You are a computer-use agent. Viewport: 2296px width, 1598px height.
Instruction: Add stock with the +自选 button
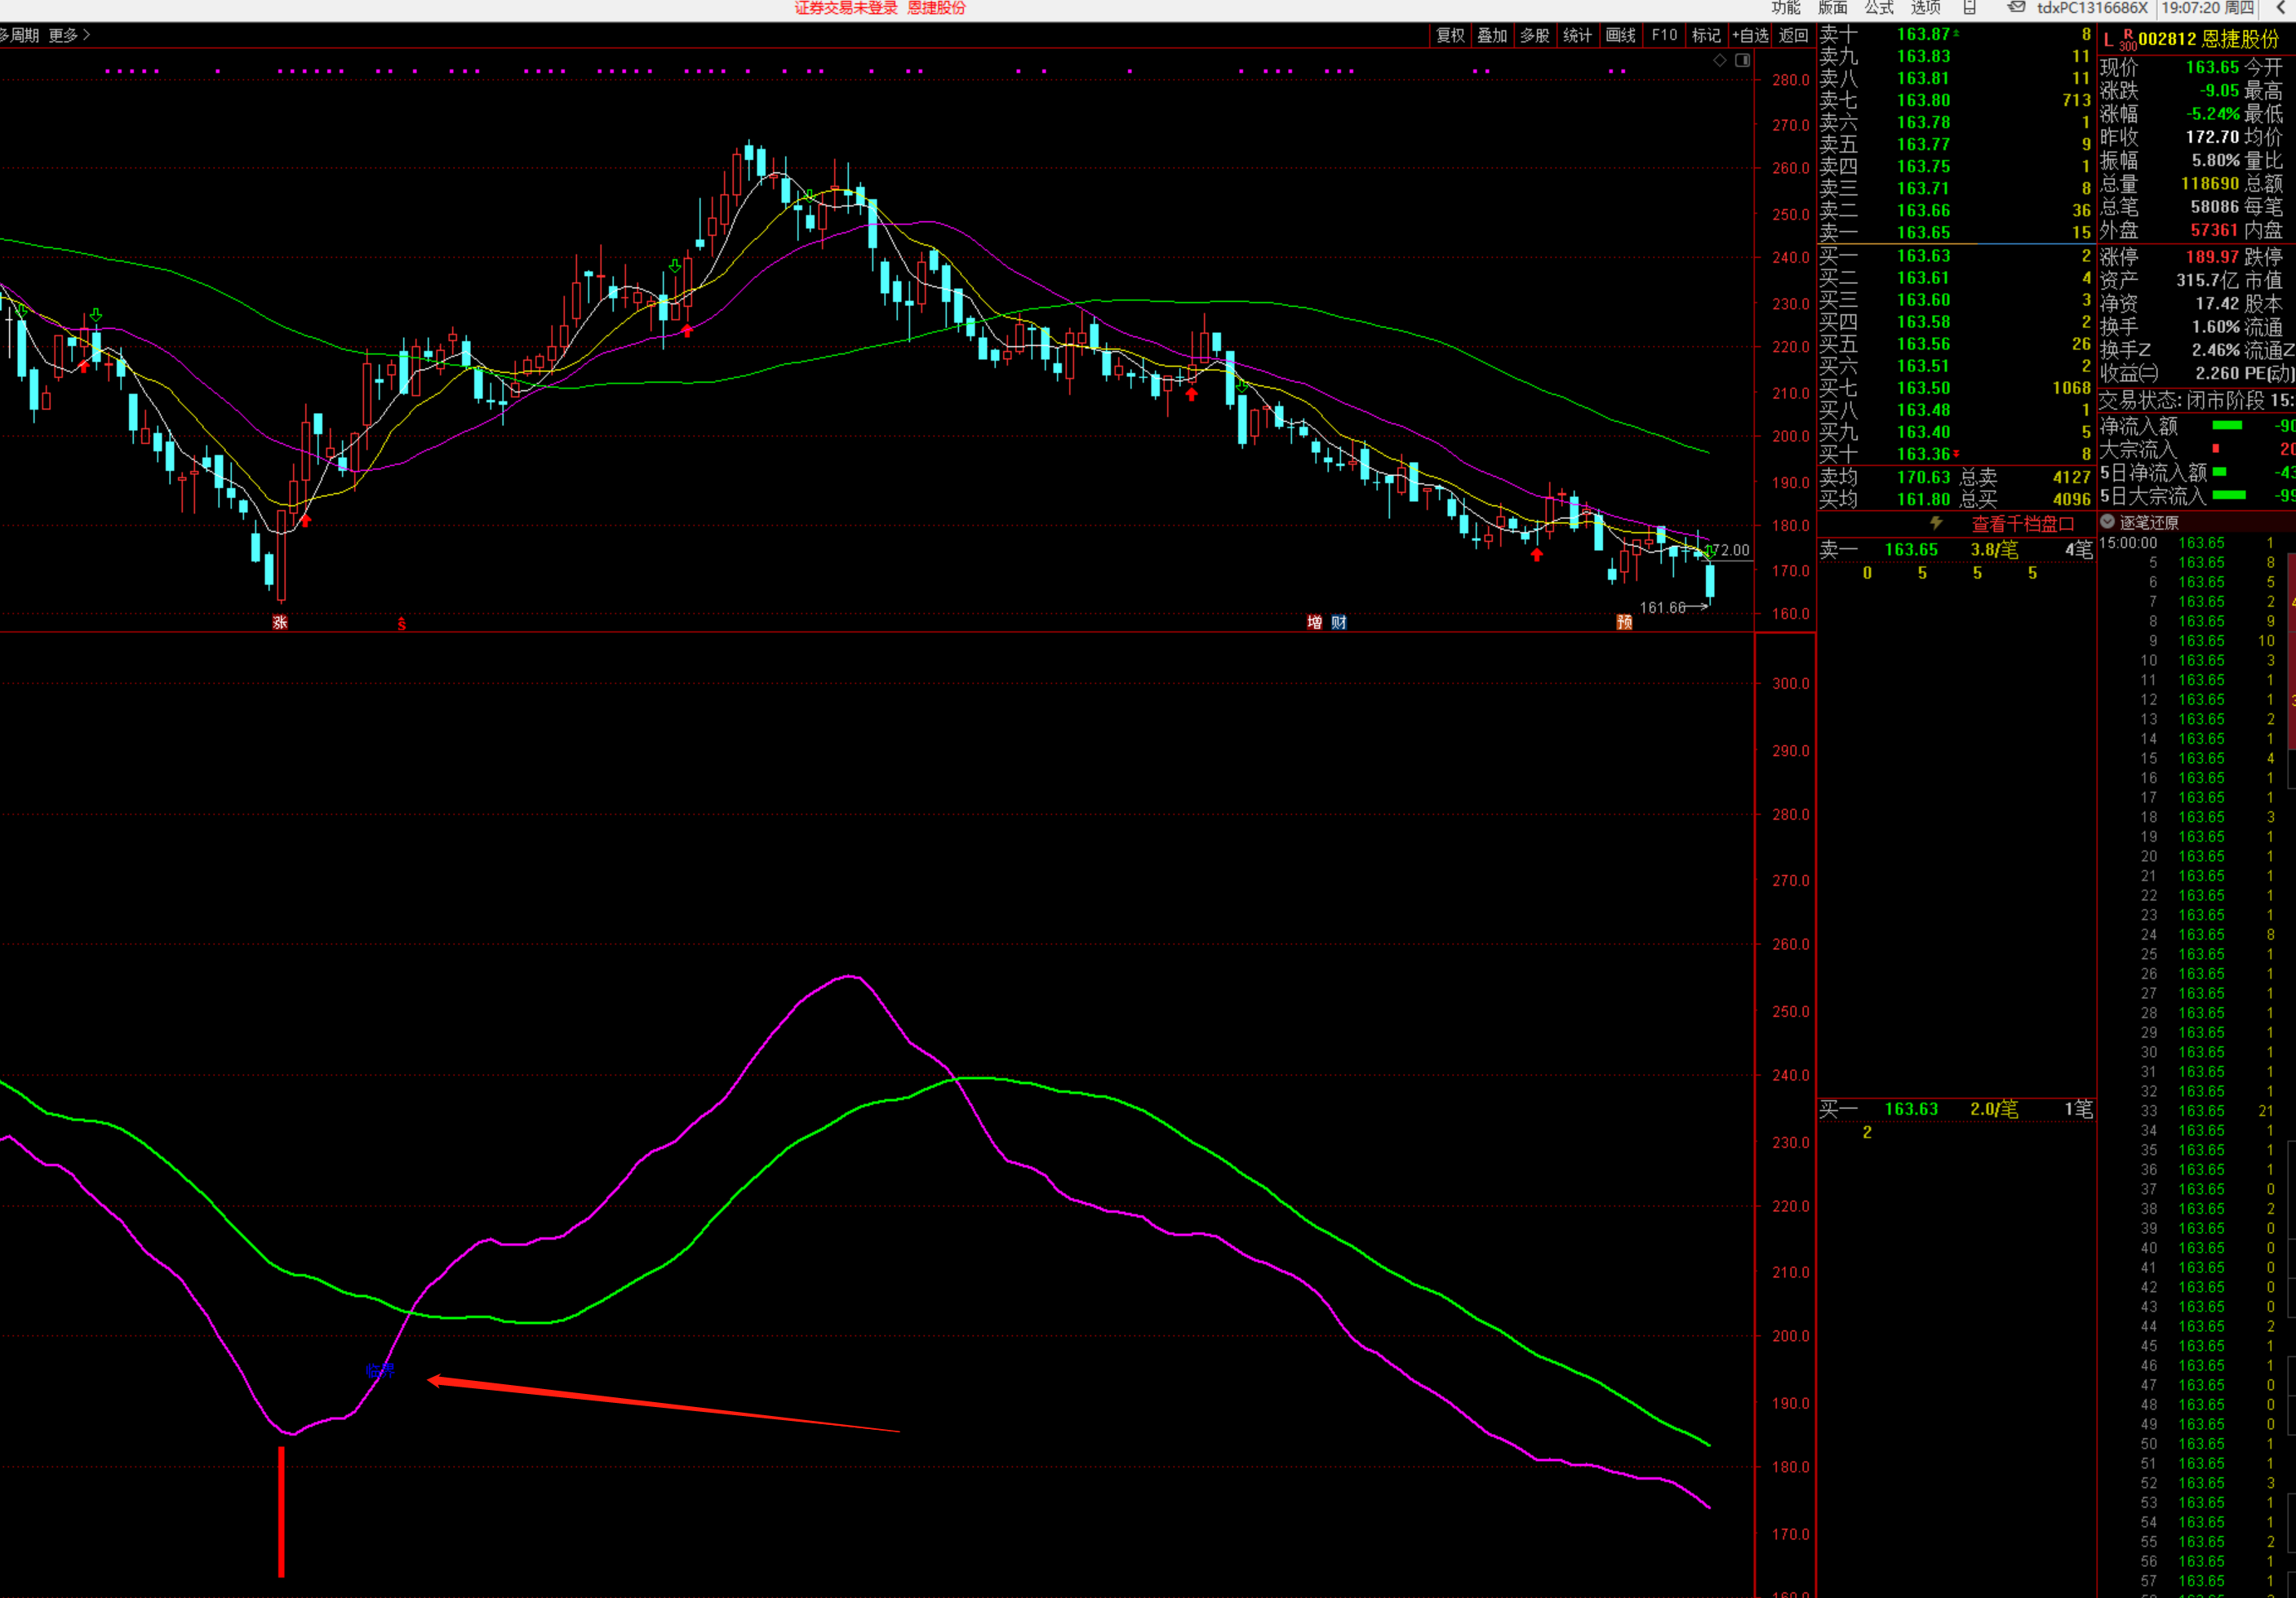point(1750,35)
